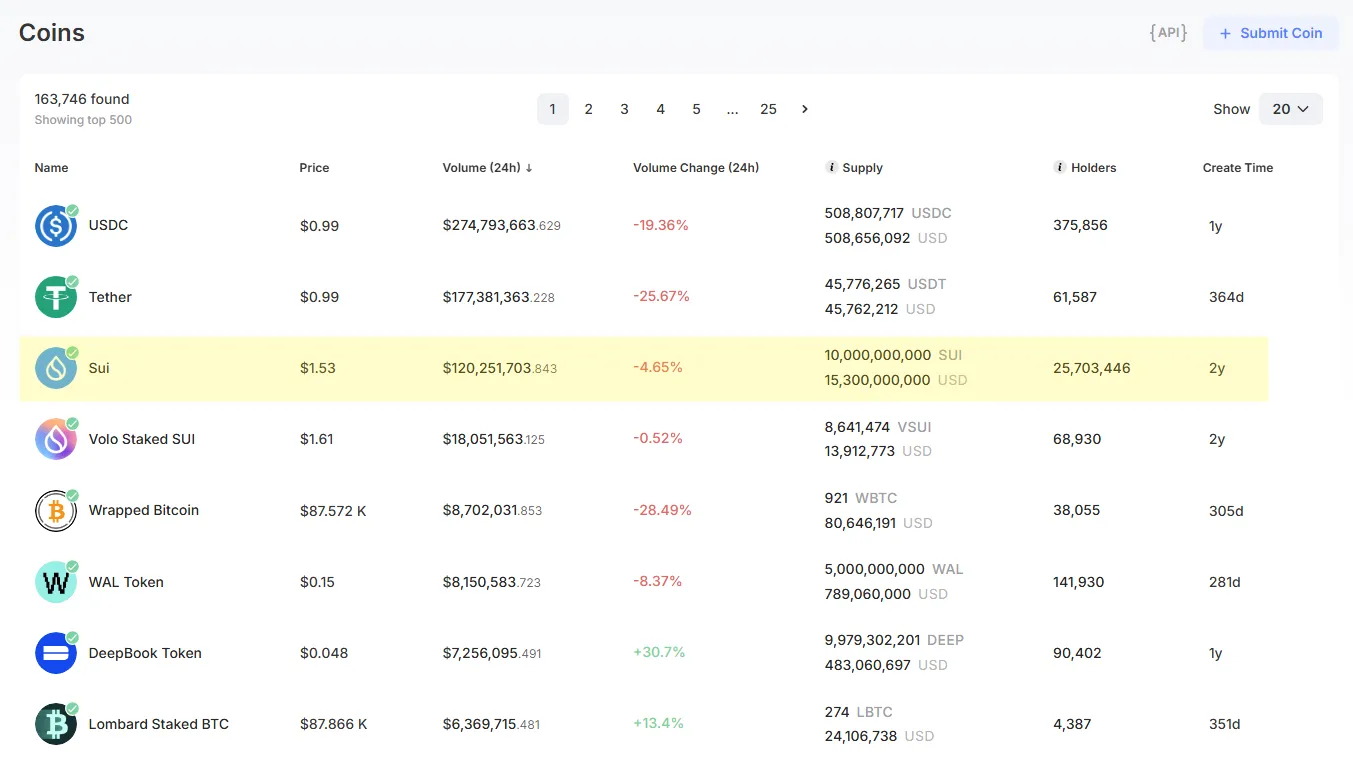Click the USDC coin logo icon

pos(56,226)
